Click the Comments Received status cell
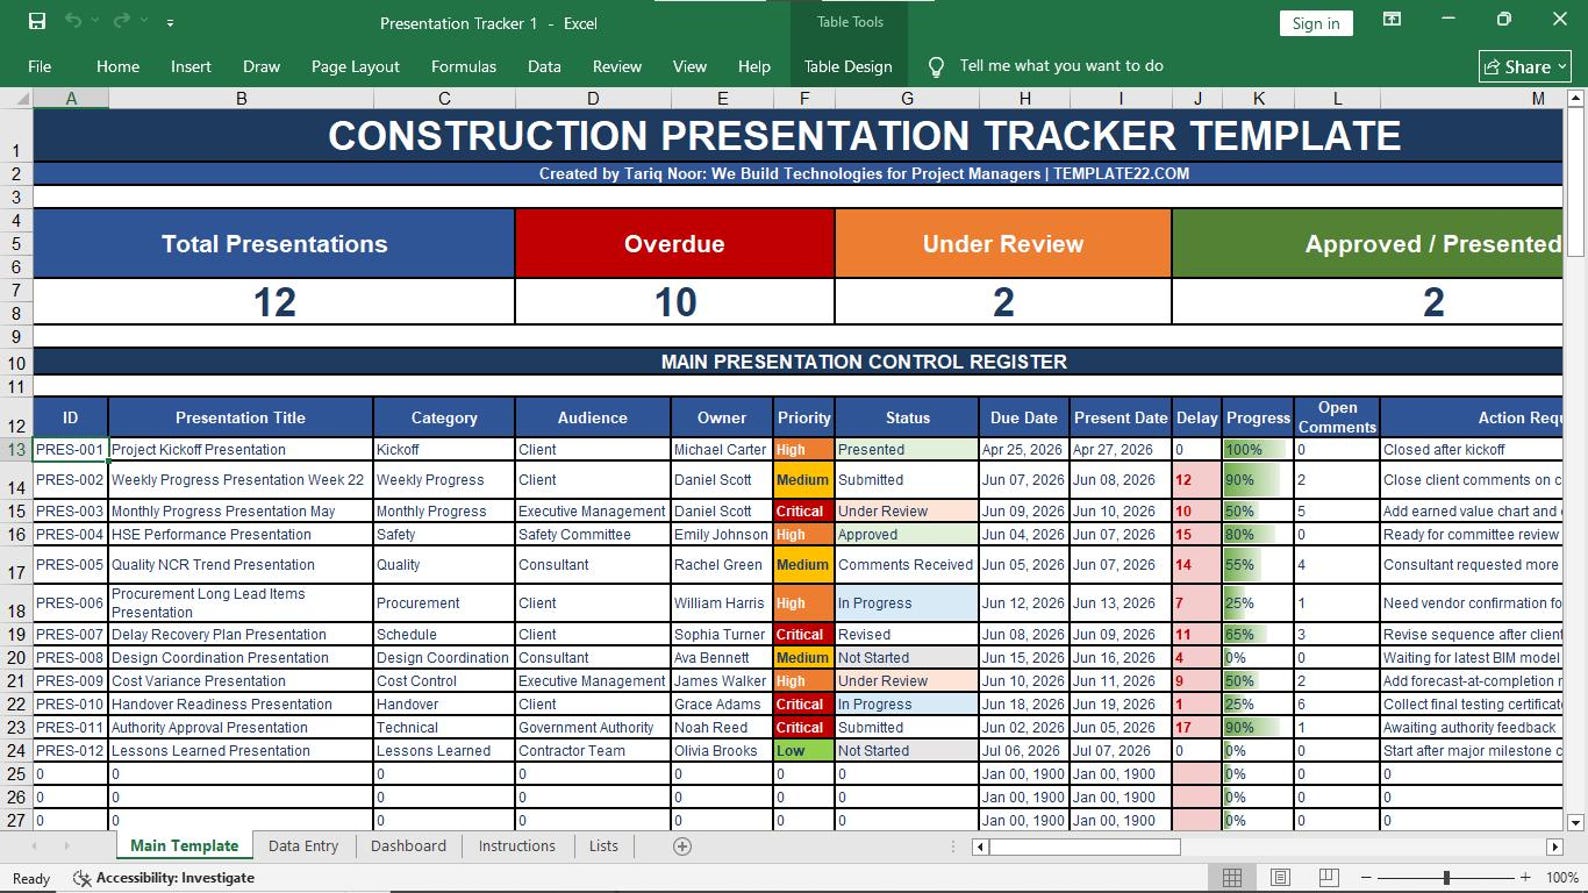1588x893 pixels. 907,565
